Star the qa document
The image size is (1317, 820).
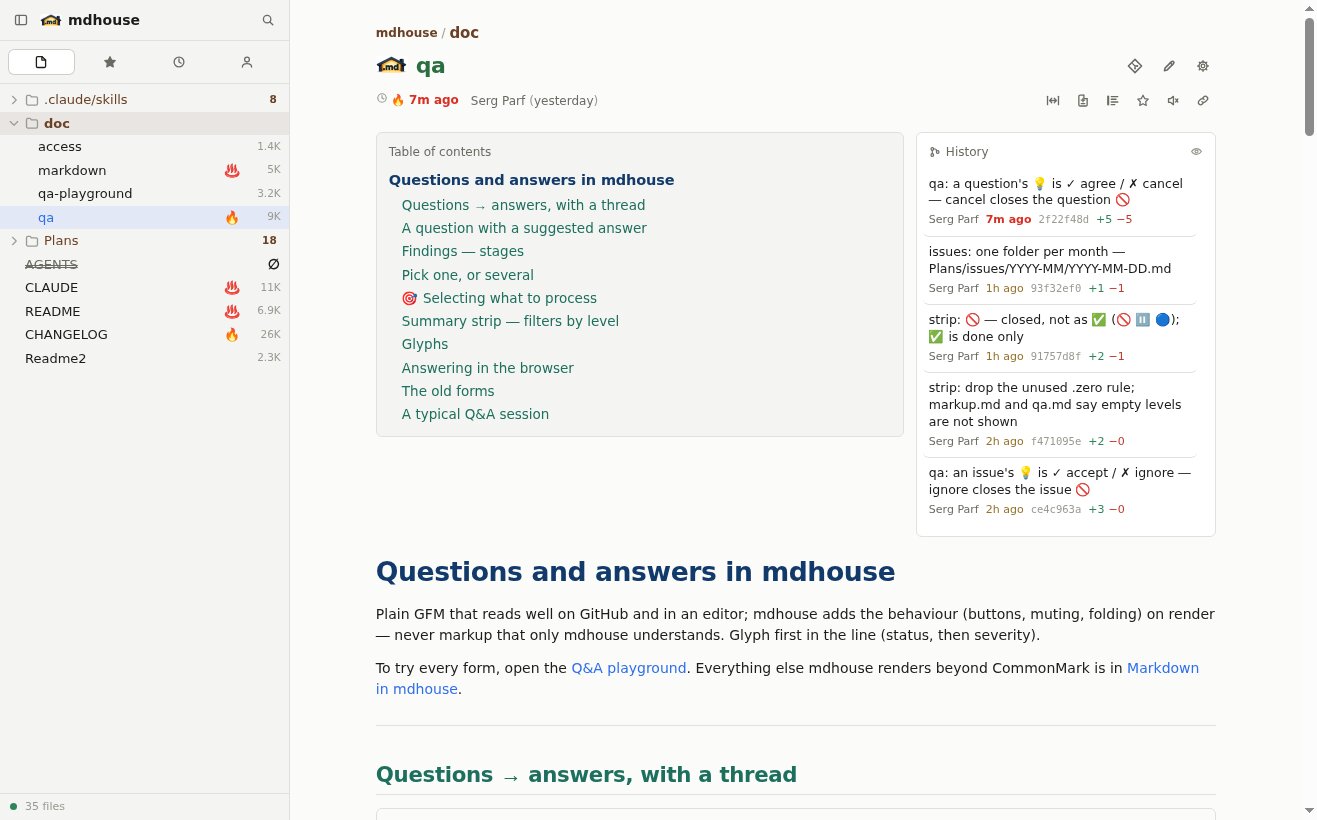point(1143,100)
